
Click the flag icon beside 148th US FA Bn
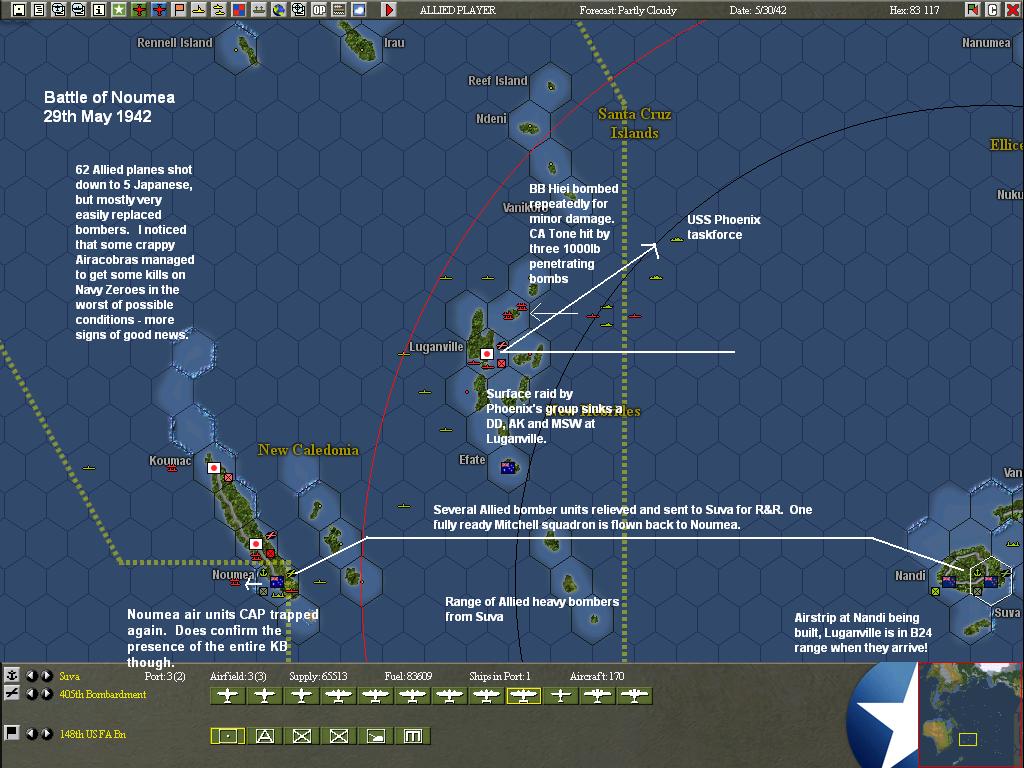(x=11, y=733)
